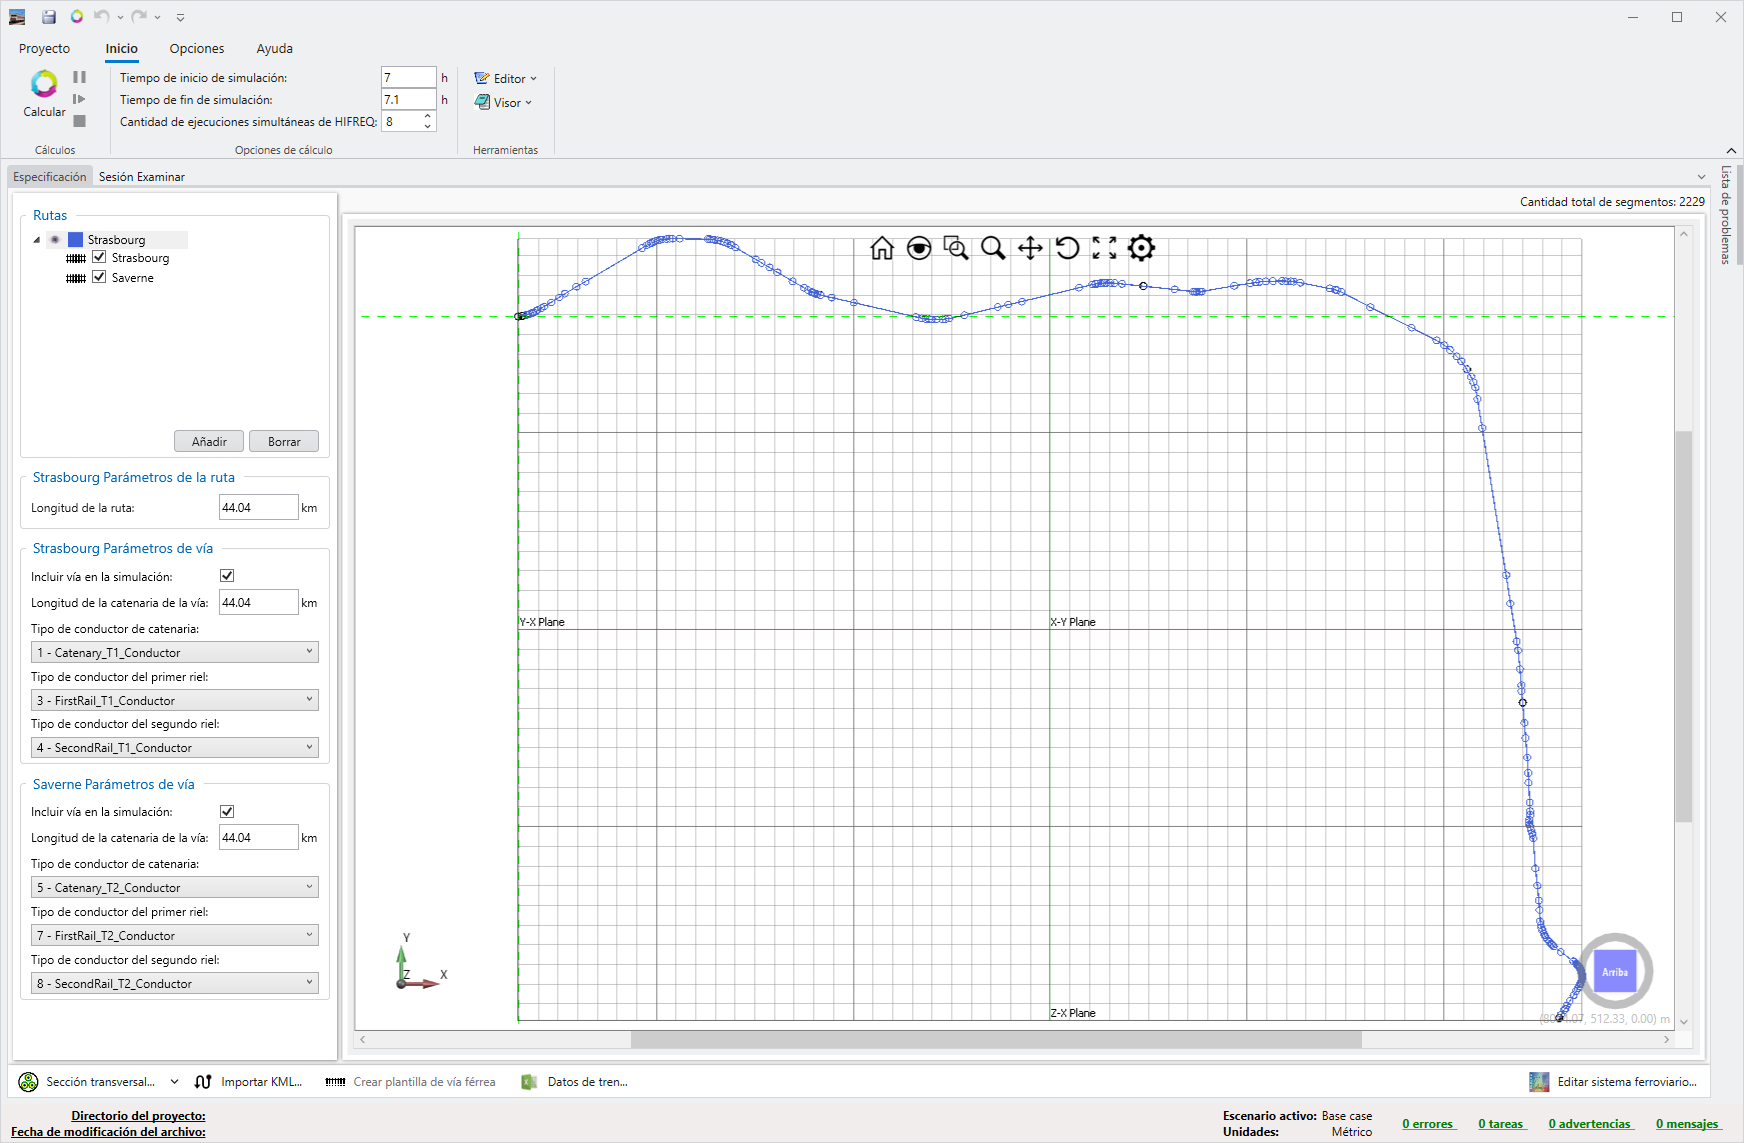The image size is (1744, 1143).
Task: Open Catenary_T1_Conductor dropdown
Action: coord(175,652)
